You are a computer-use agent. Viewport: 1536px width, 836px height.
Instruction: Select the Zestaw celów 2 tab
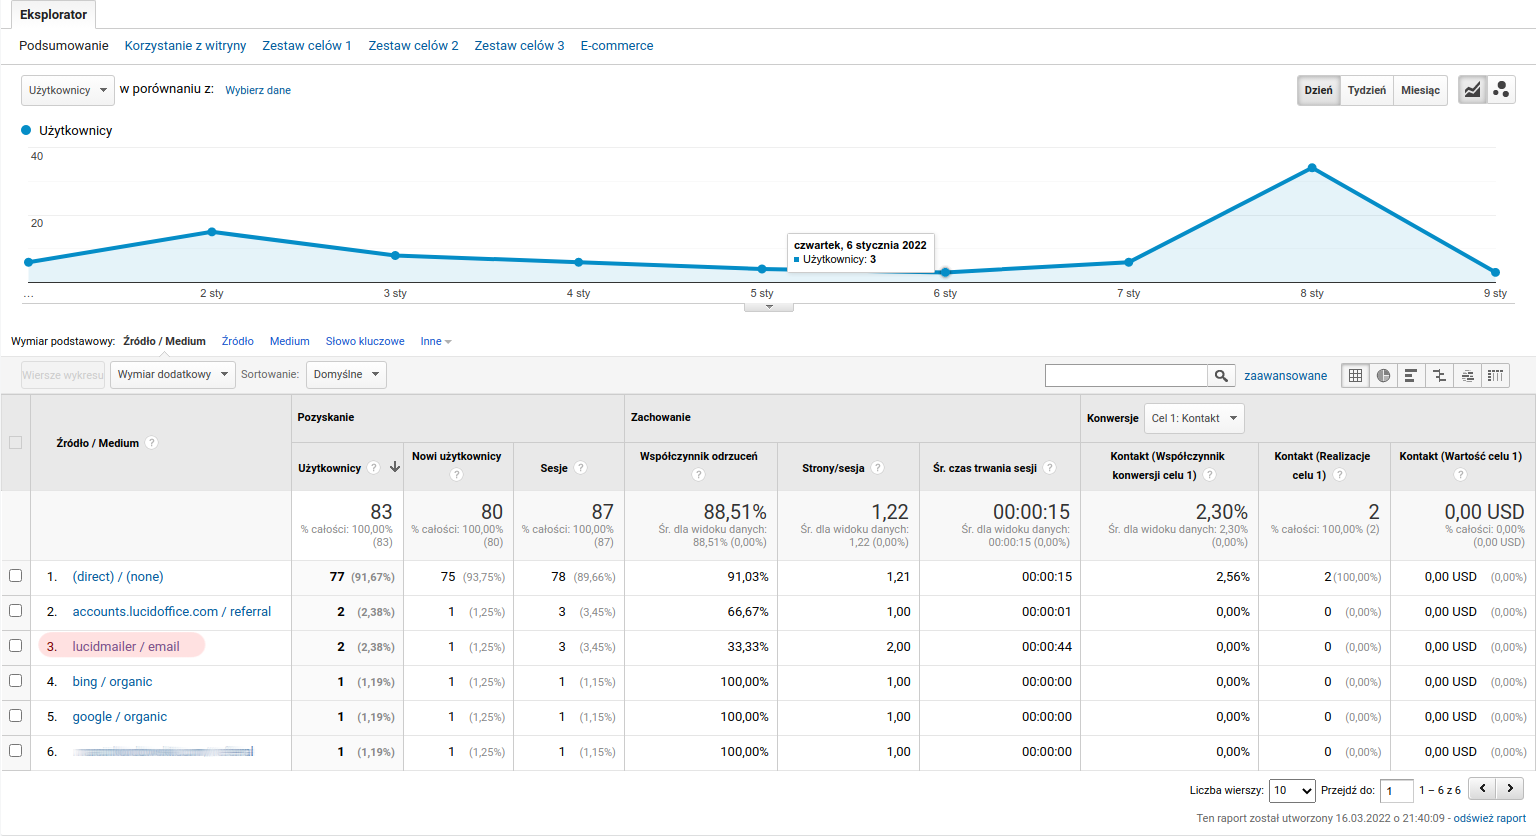click(413, 45)
